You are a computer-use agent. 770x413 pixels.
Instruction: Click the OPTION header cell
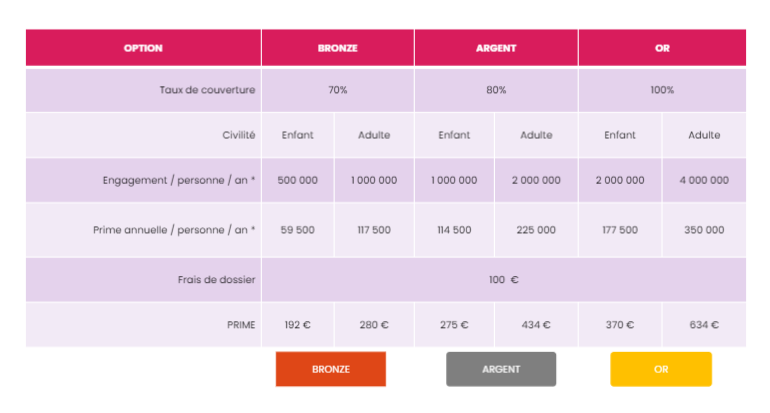click(x=143, y=48)
